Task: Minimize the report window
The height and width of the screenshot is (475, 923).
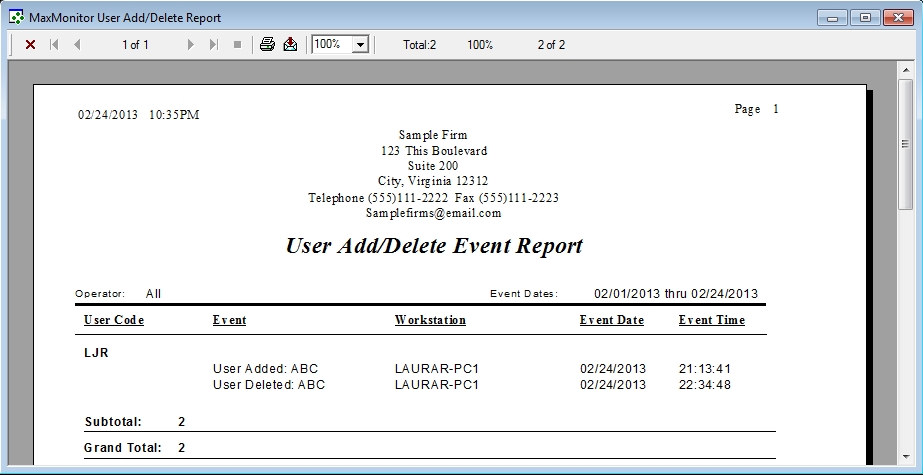Action: click(834, 17)
